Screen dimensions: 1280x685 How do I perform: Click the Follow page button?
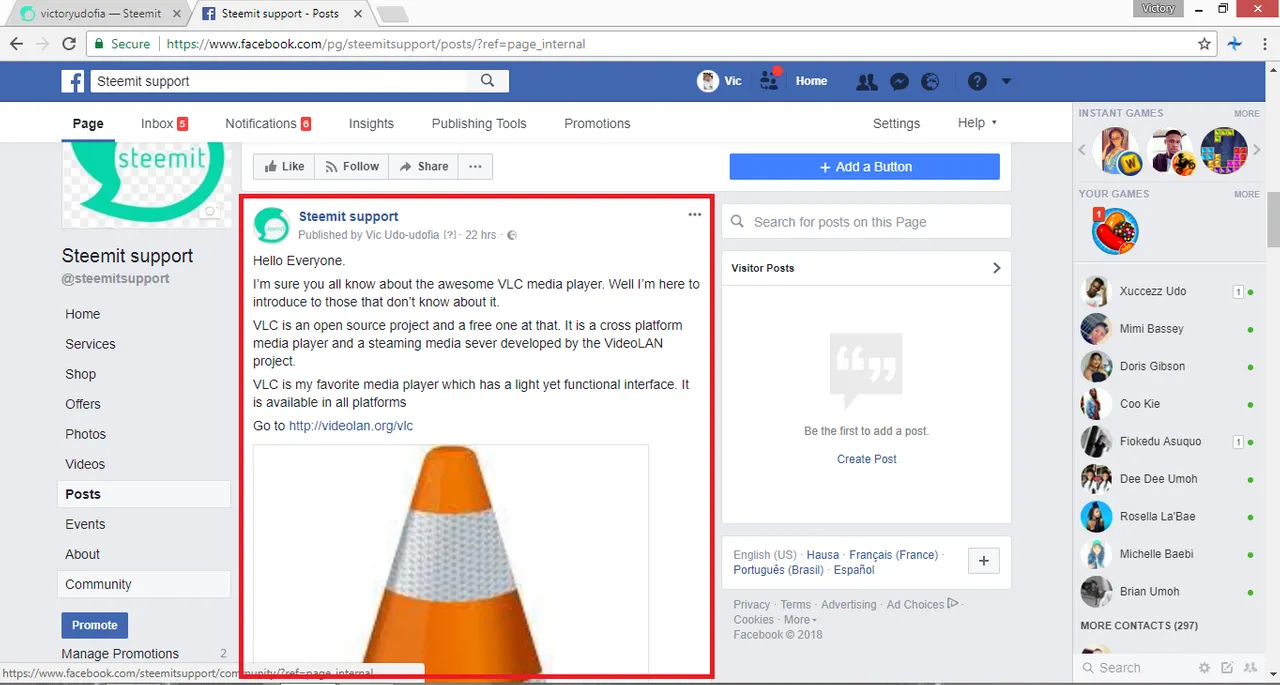pos(352,167)
